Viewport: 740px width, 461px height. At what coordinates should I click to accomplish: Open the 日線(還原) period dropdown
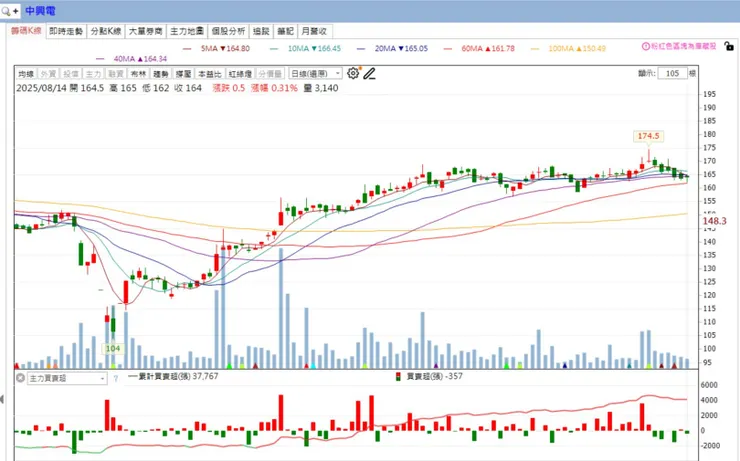[x=315, y=74]
